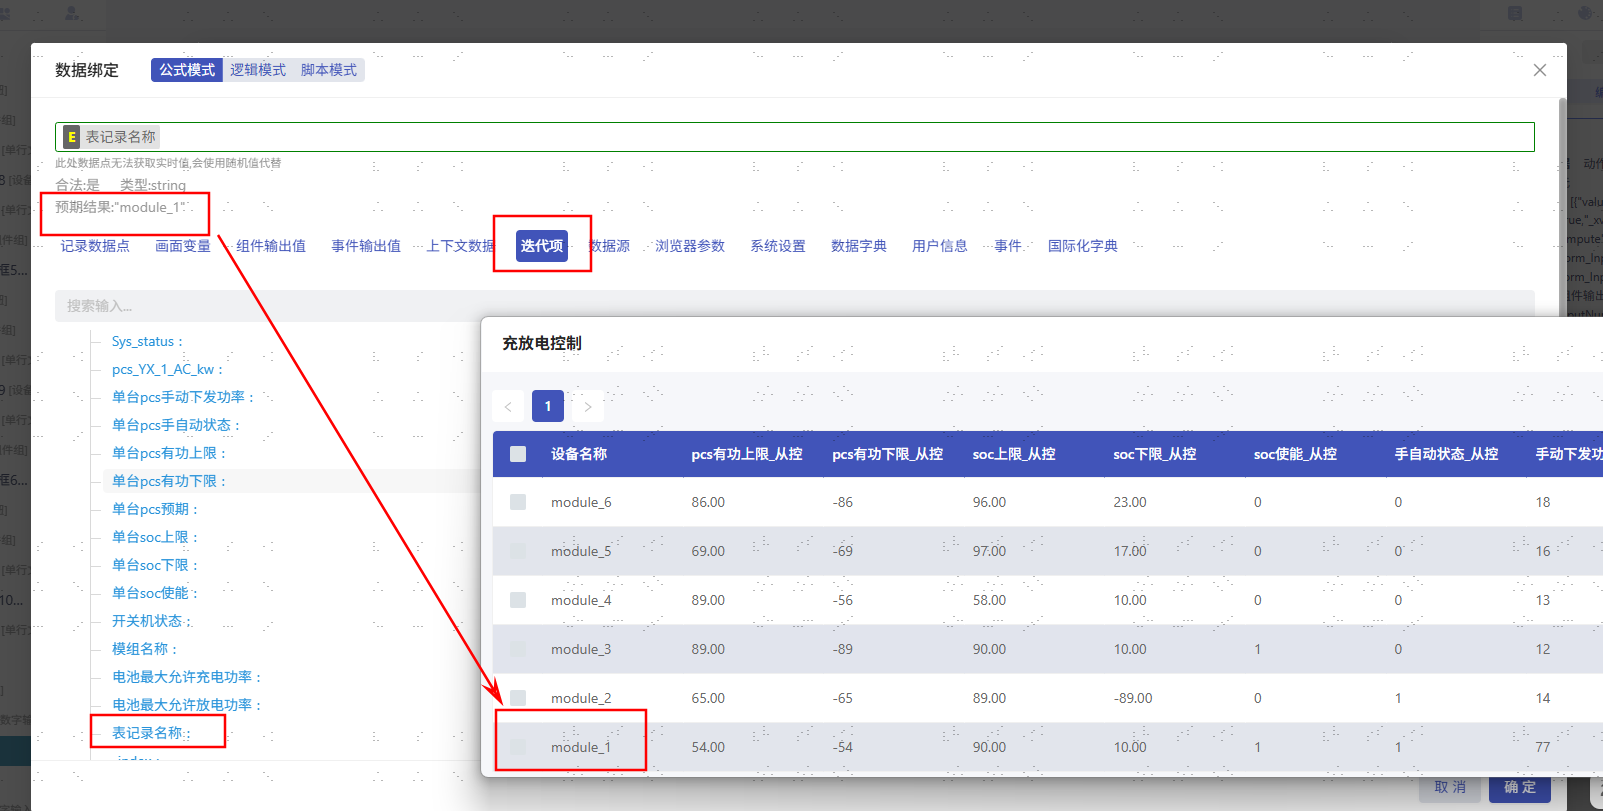The image size is (1603, 811).
Task: Check the module_5 row checkbox
Action: [x=518, y=551]
